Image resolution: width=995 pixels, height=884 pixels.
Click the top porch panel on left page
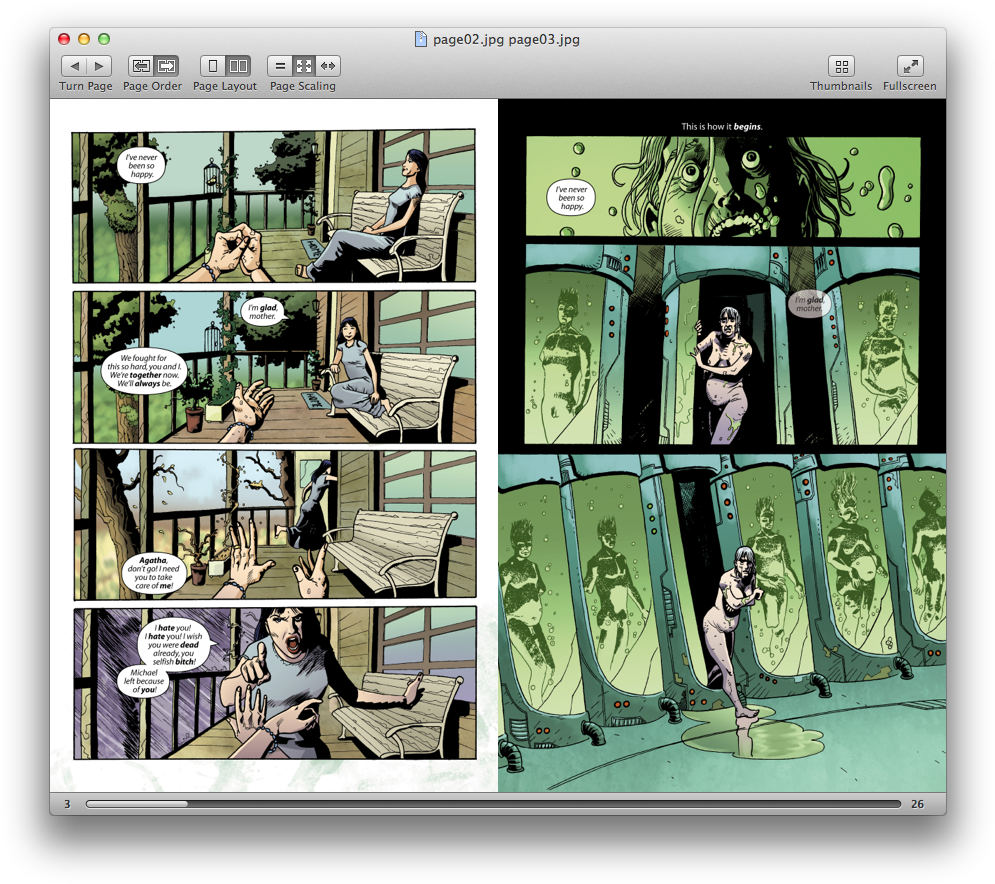tap(273, 206)
